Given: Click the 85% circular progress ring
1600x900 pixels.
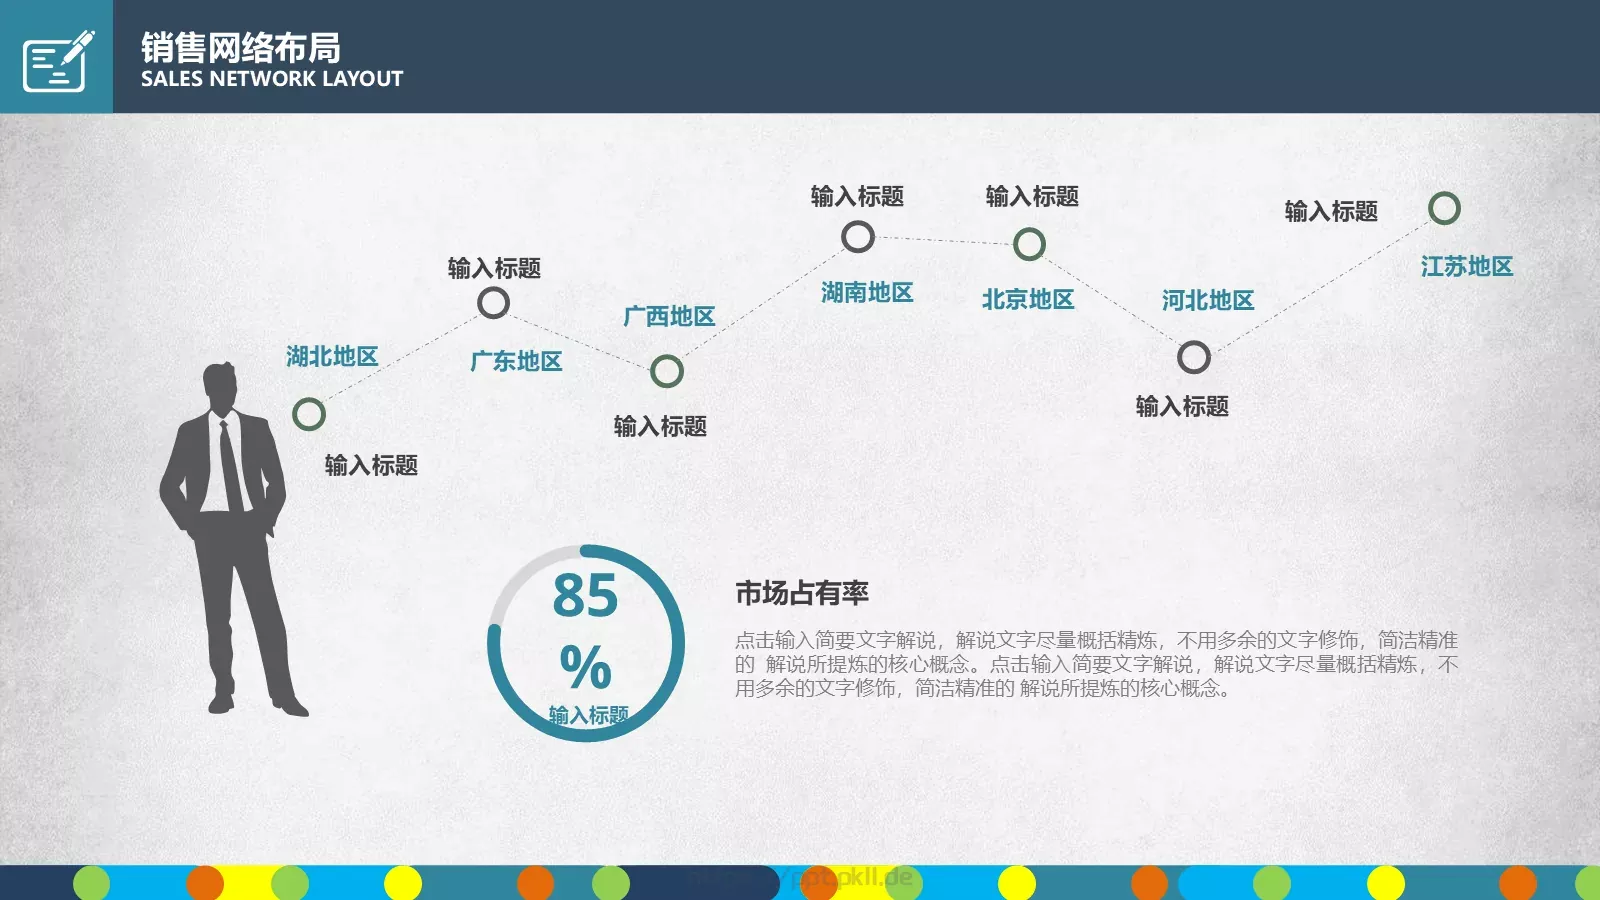Looking at the screenshot, I should pos(586,643).
